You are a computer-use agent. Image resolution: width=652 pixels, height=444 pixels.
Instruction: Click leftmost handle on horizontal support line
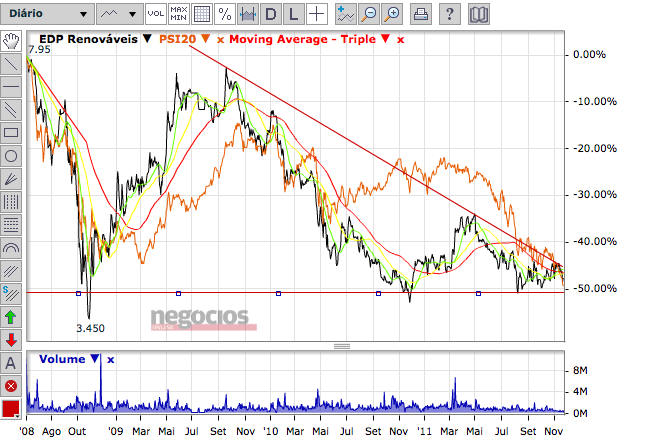(79, 294)
